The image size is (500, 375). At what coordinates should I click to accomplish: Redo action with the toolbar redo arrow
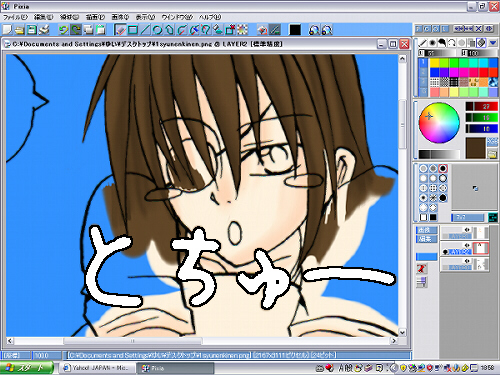click(76, 30)
